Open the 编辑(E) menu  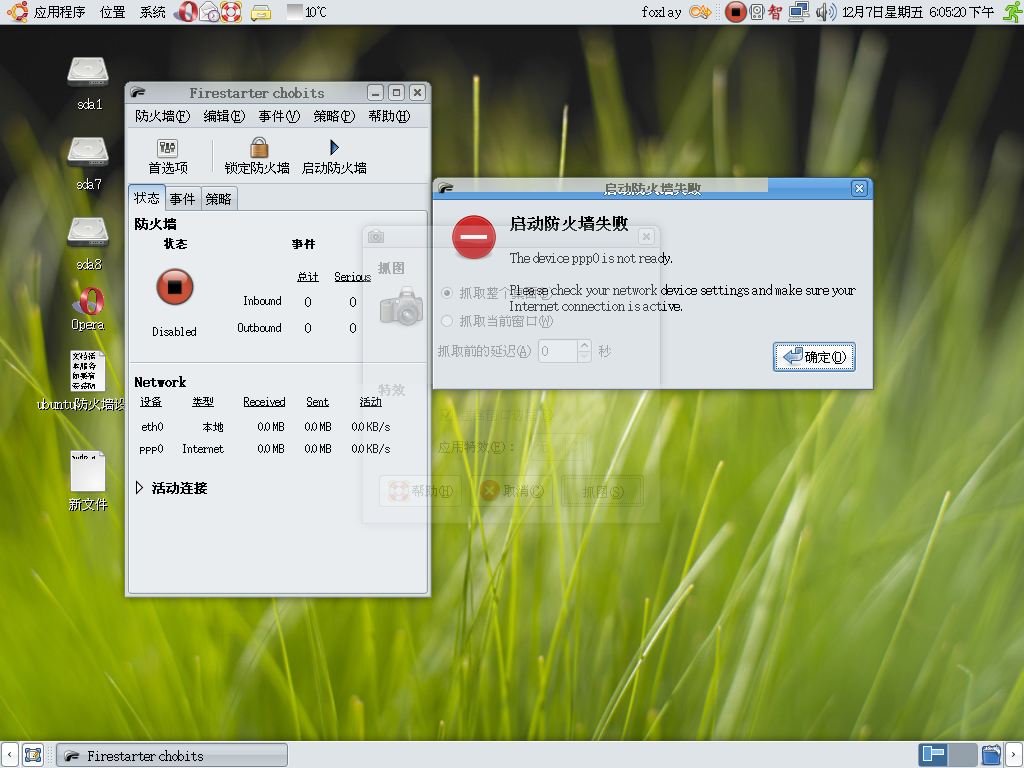click(x=223, y=116)
